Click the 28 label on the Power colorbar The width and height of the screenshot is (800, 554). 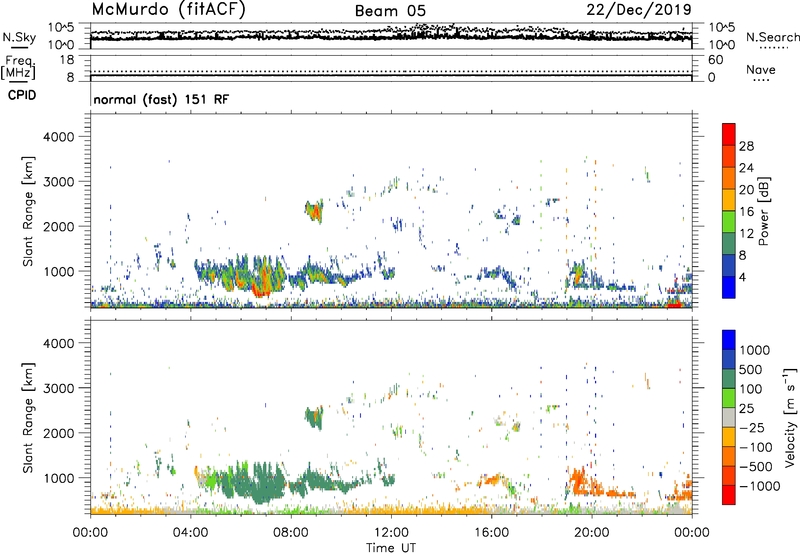coord(746,146)
